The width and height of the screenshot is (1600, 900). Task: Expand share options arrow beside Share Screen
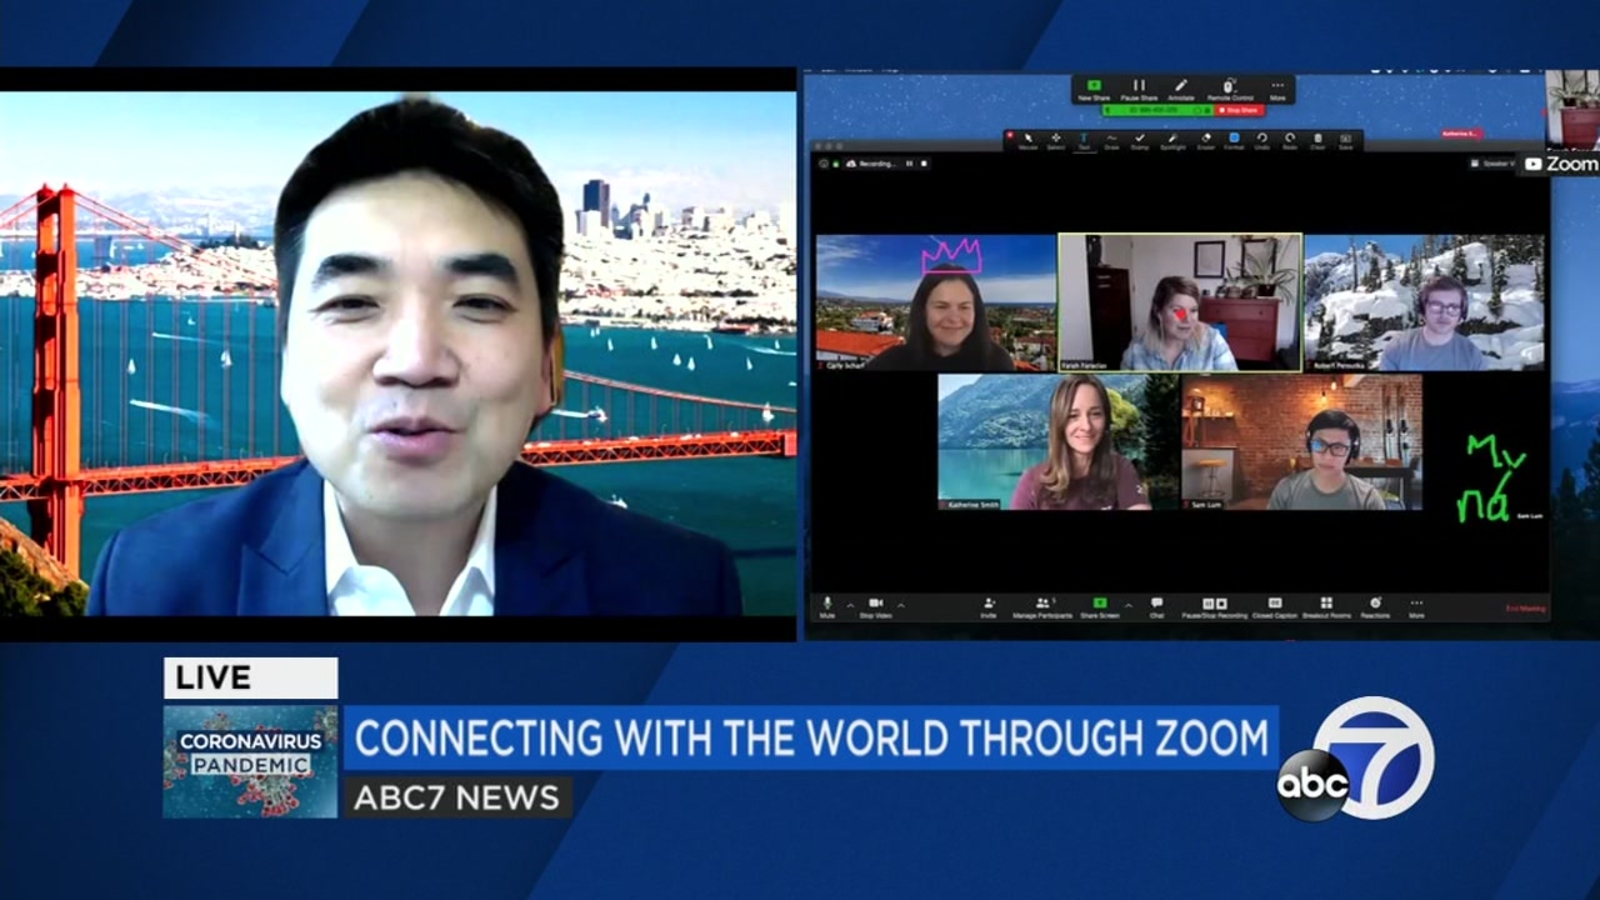[x=1128, y=605]
